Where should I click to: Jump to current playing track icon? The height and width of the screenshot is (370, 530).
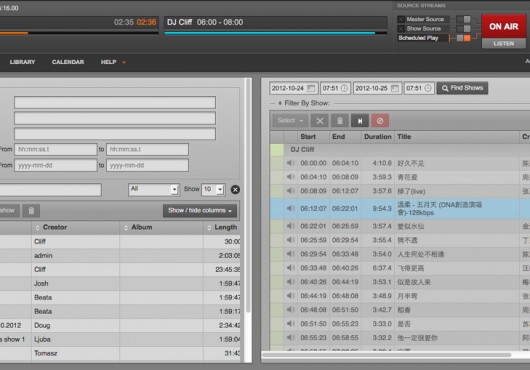pos(360,121)
